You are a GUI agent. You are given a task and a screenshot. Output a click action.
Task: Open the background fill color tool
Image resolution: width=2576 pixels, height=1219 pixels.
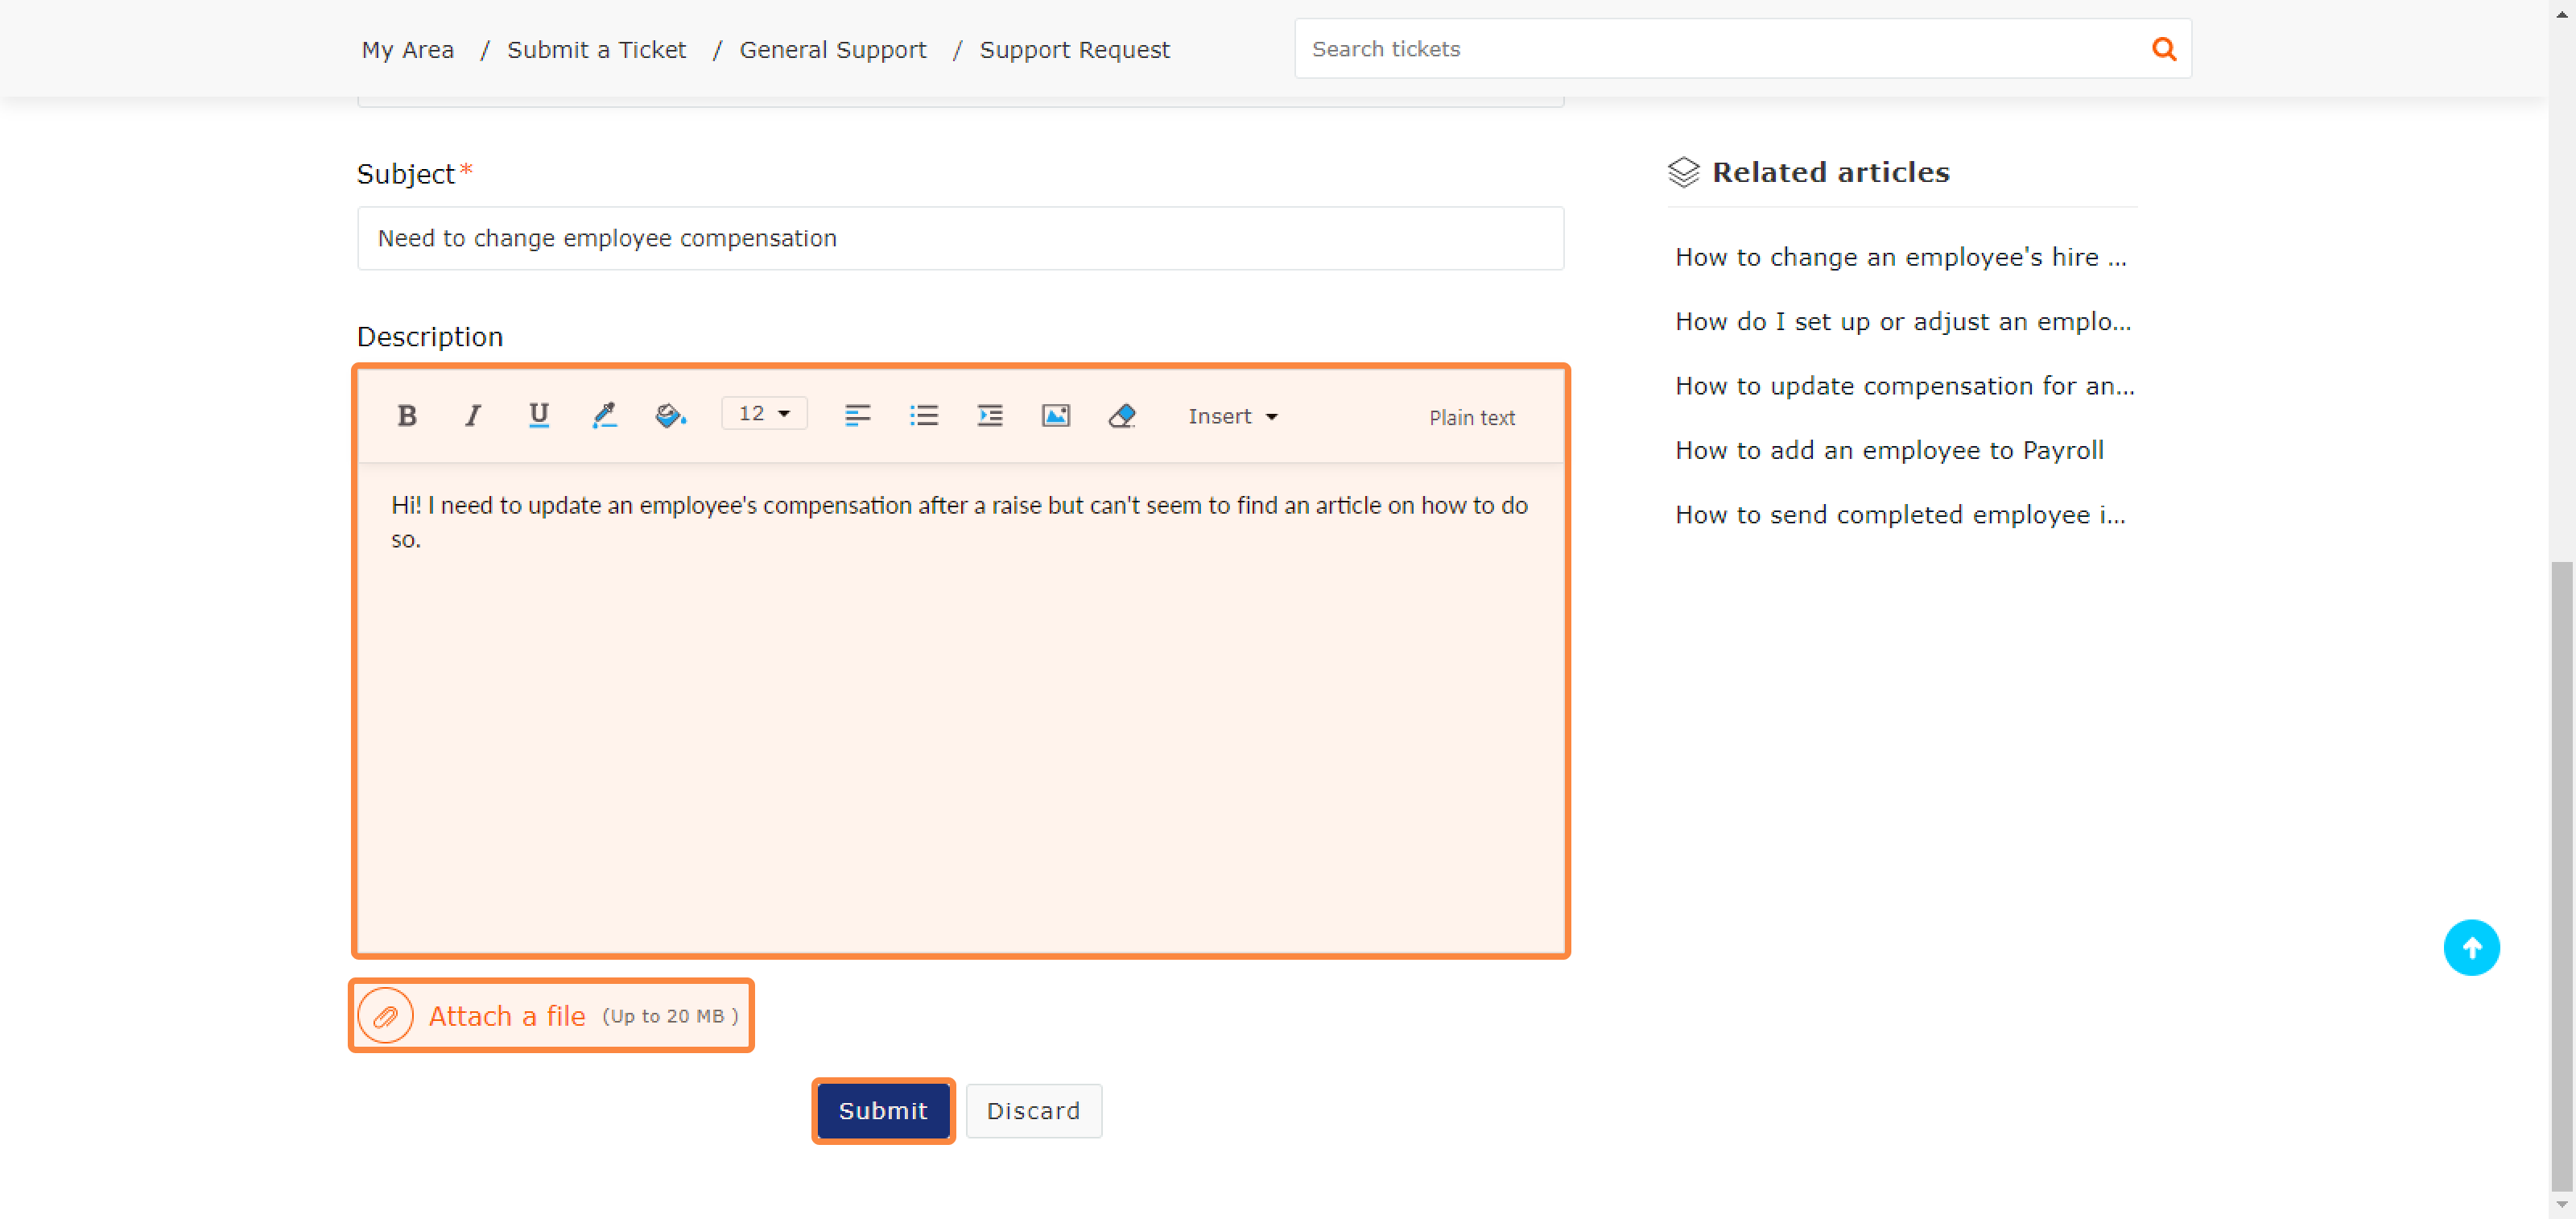671,415
